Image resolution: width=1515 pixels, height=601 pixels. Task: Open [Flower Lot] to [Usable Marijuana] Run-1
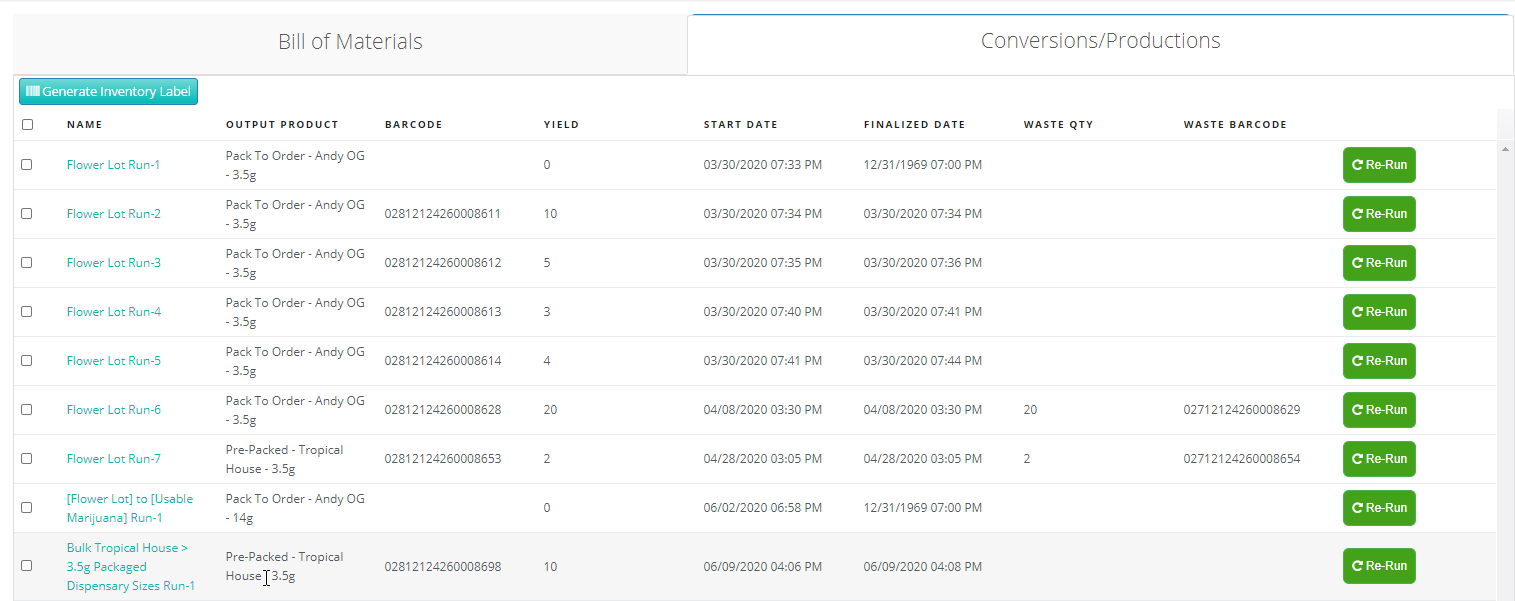tap(129, 508)
